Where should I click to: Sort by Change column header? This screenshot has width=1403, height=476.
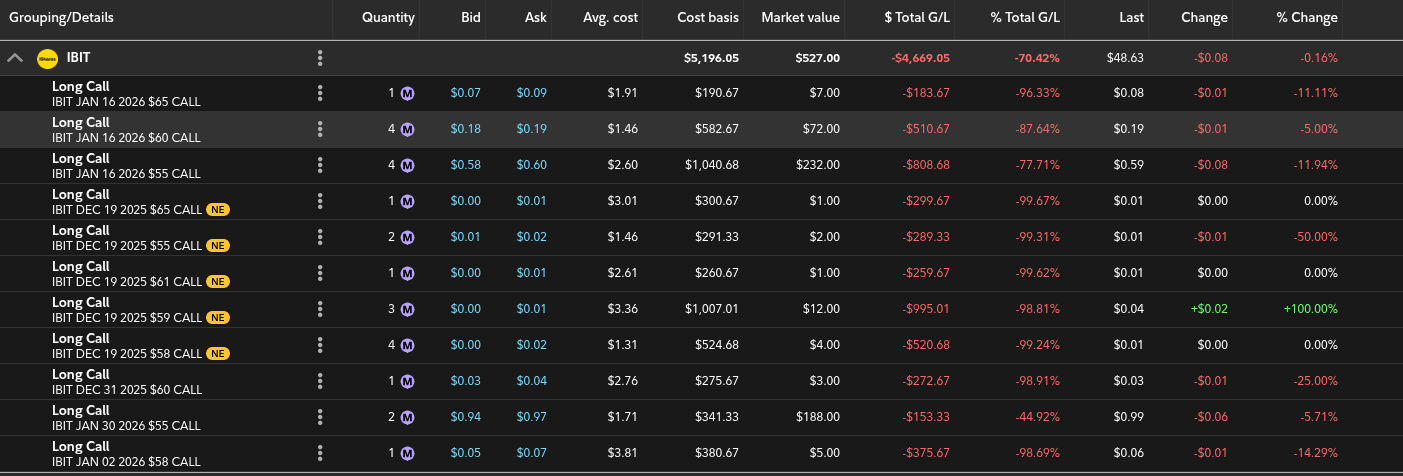[x=1204, y=18]
